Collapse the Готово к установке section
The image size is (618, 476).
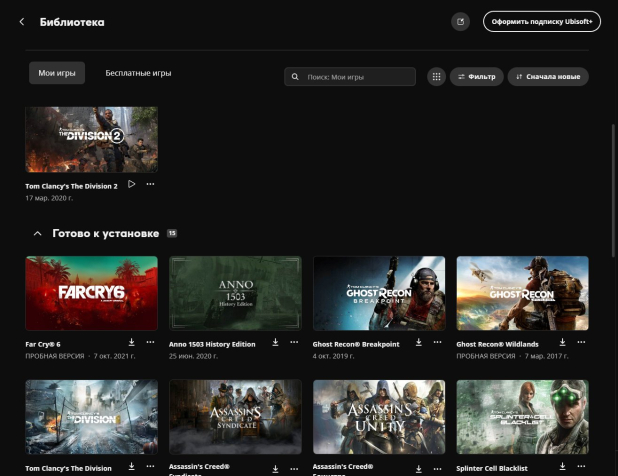[37, 234]
